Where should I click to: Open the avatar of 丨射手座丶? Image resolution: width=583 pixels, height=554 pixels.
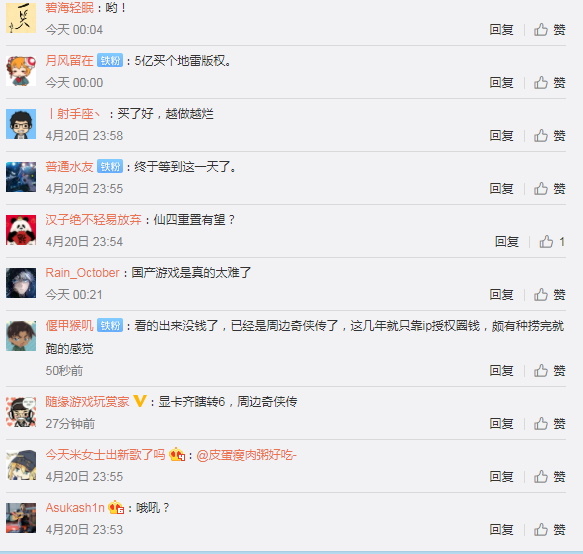click(21, 124)
